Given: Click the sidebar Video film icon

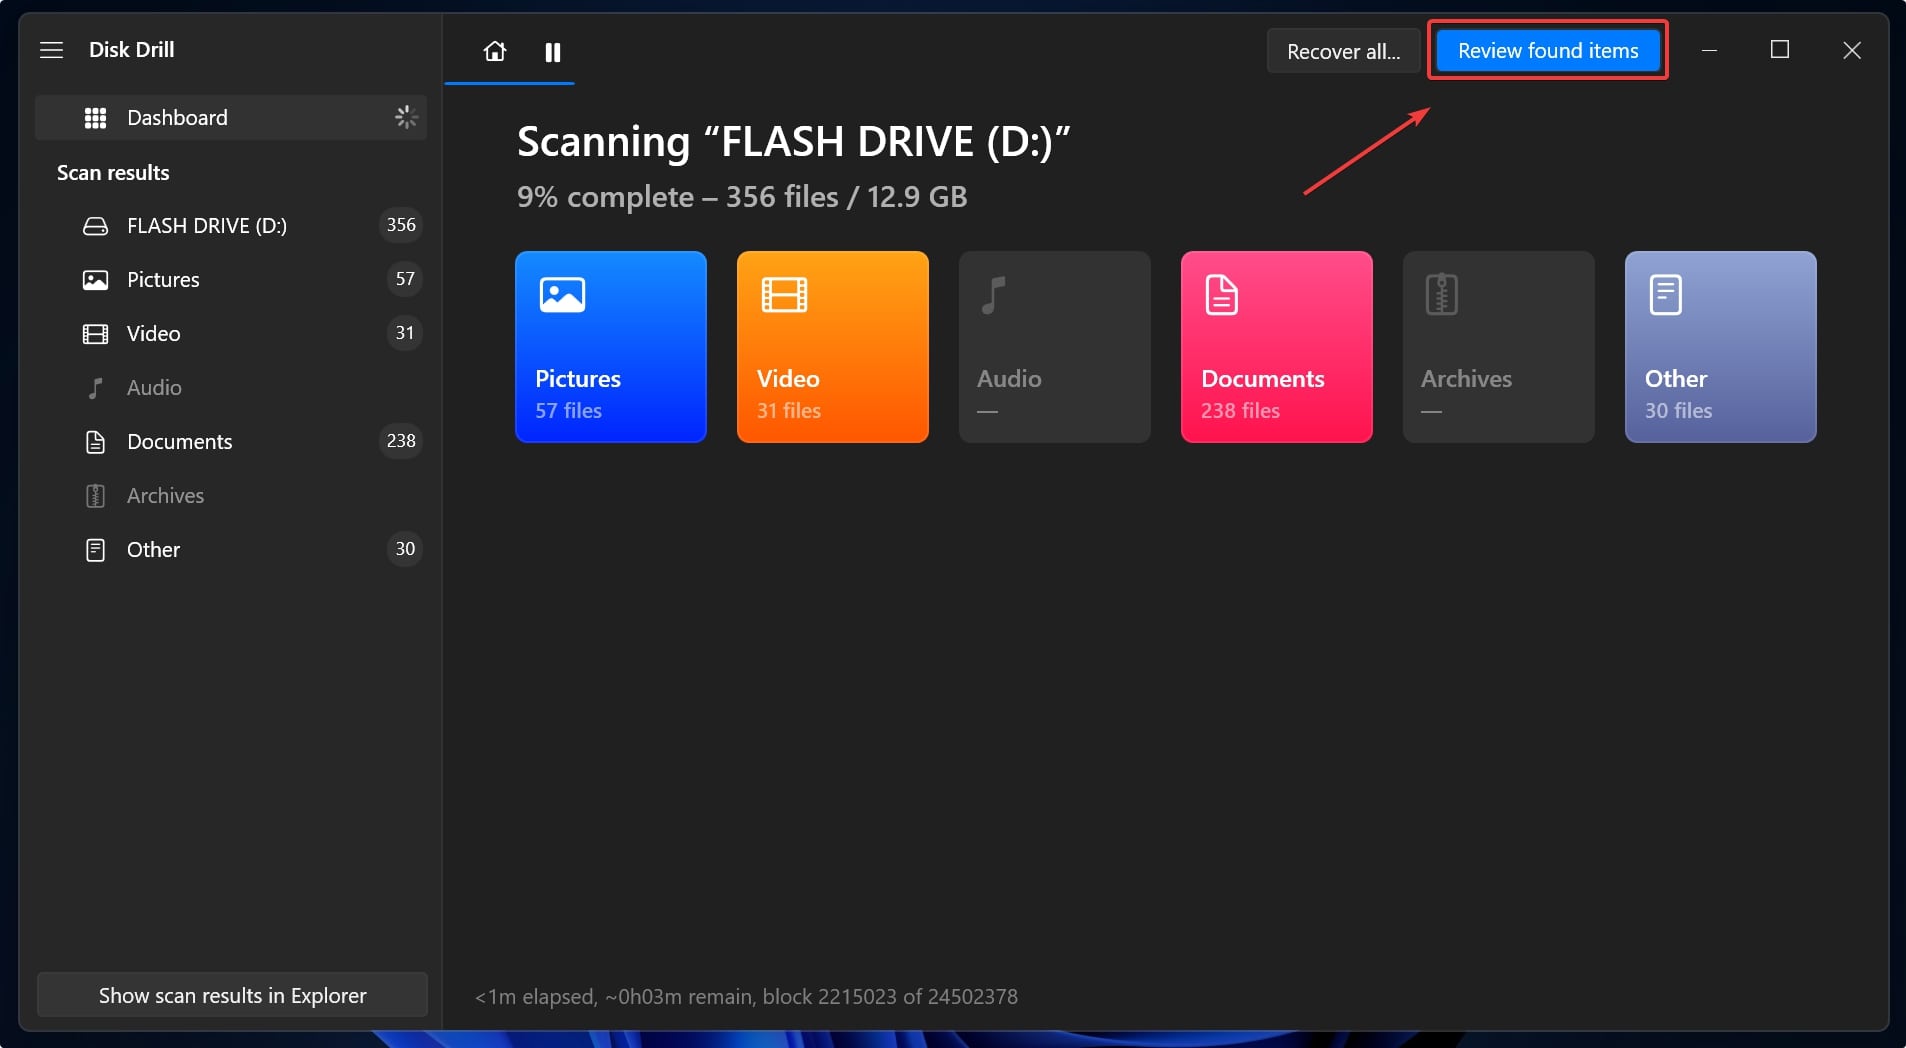Looking at the screenshot, I should click(95, 334).
